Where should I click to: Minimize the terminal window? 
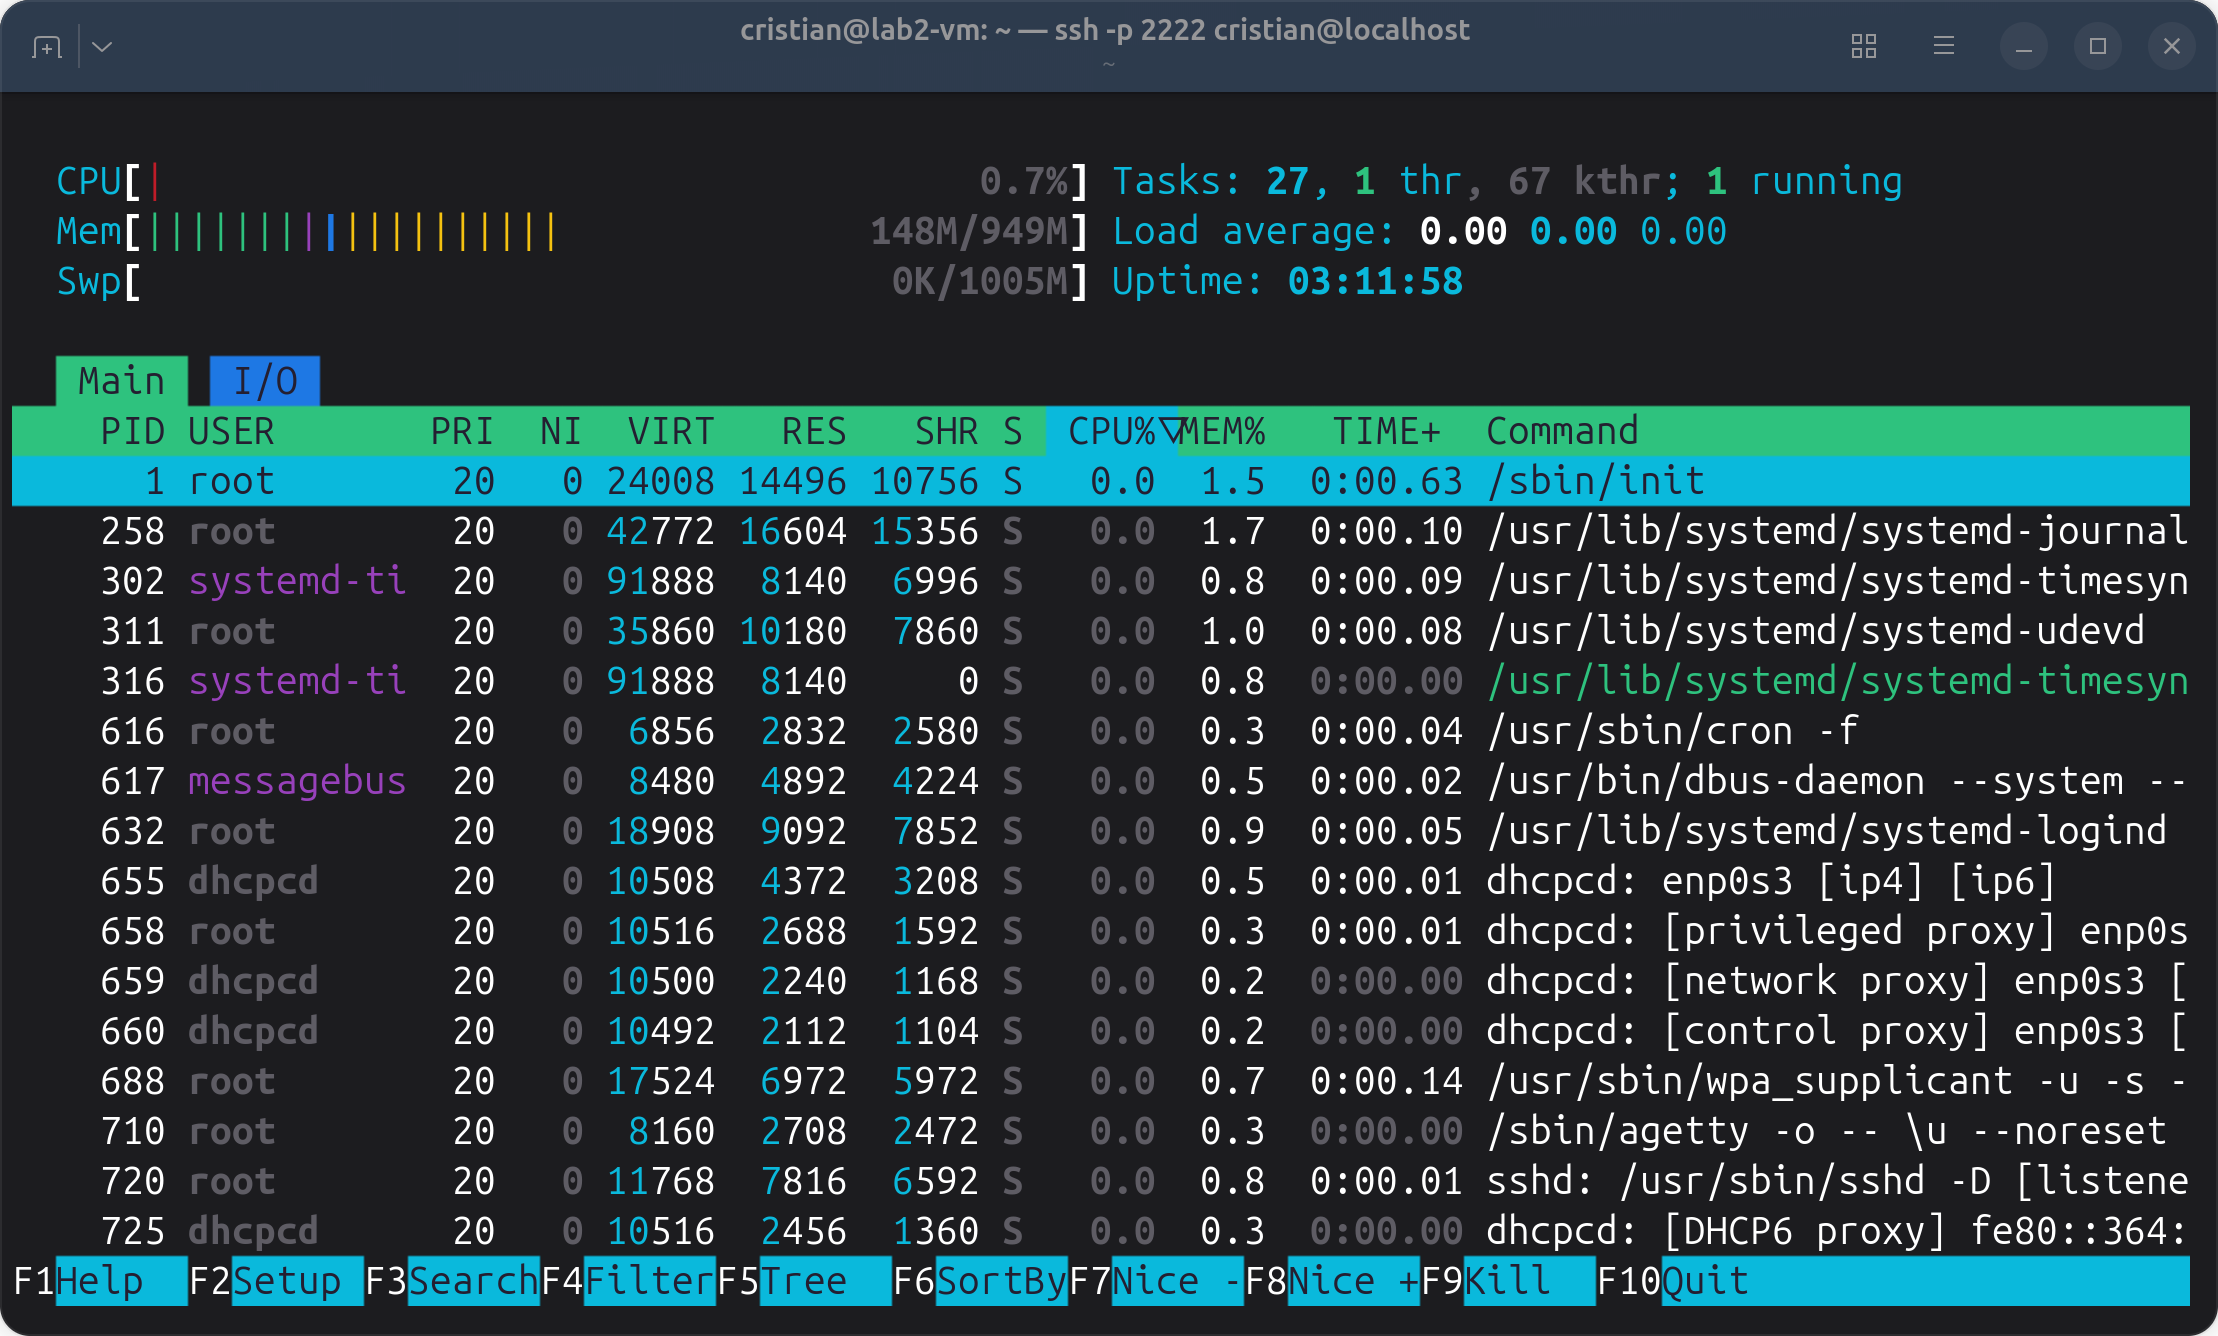coord(2023,46)
